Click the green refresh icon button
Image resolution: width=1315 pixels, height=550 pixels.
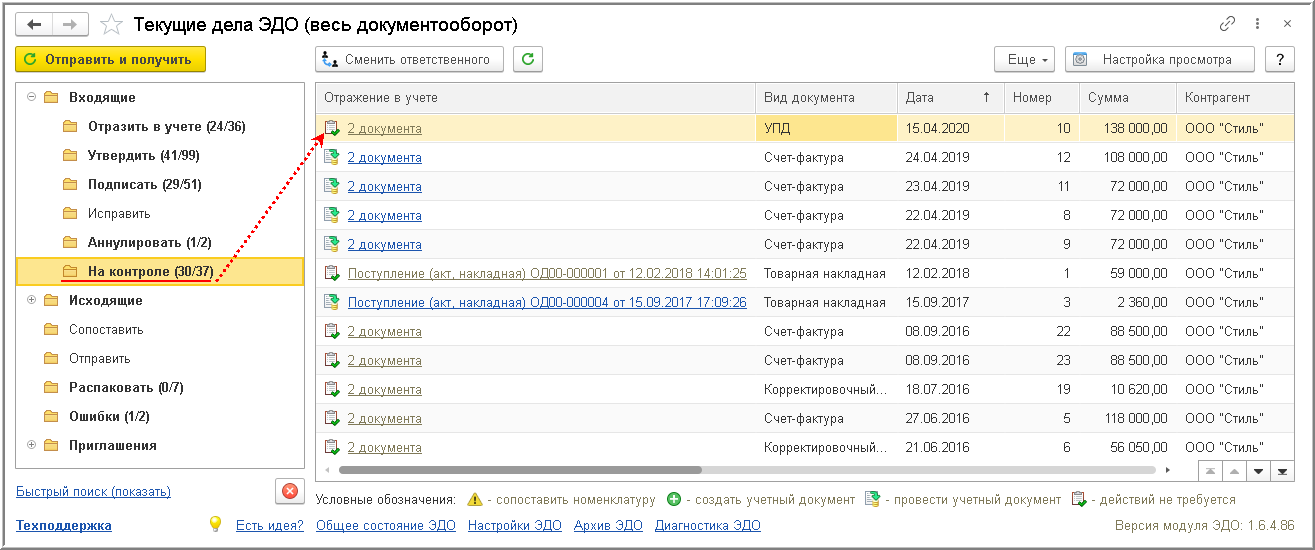pyautogui.click(x=527, y=60)
